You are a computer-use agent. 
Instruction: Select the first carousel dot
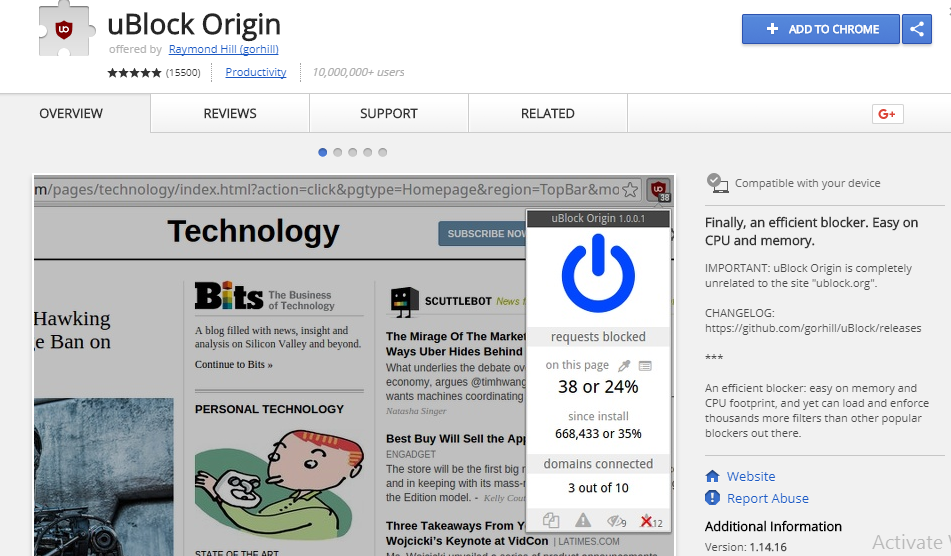pyautogui.click(x=323, y=152)
